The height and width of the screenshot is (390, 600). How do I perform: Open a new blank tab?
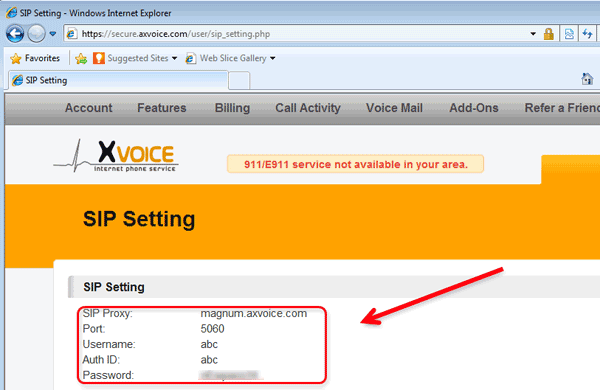click(x=239, y=80)
